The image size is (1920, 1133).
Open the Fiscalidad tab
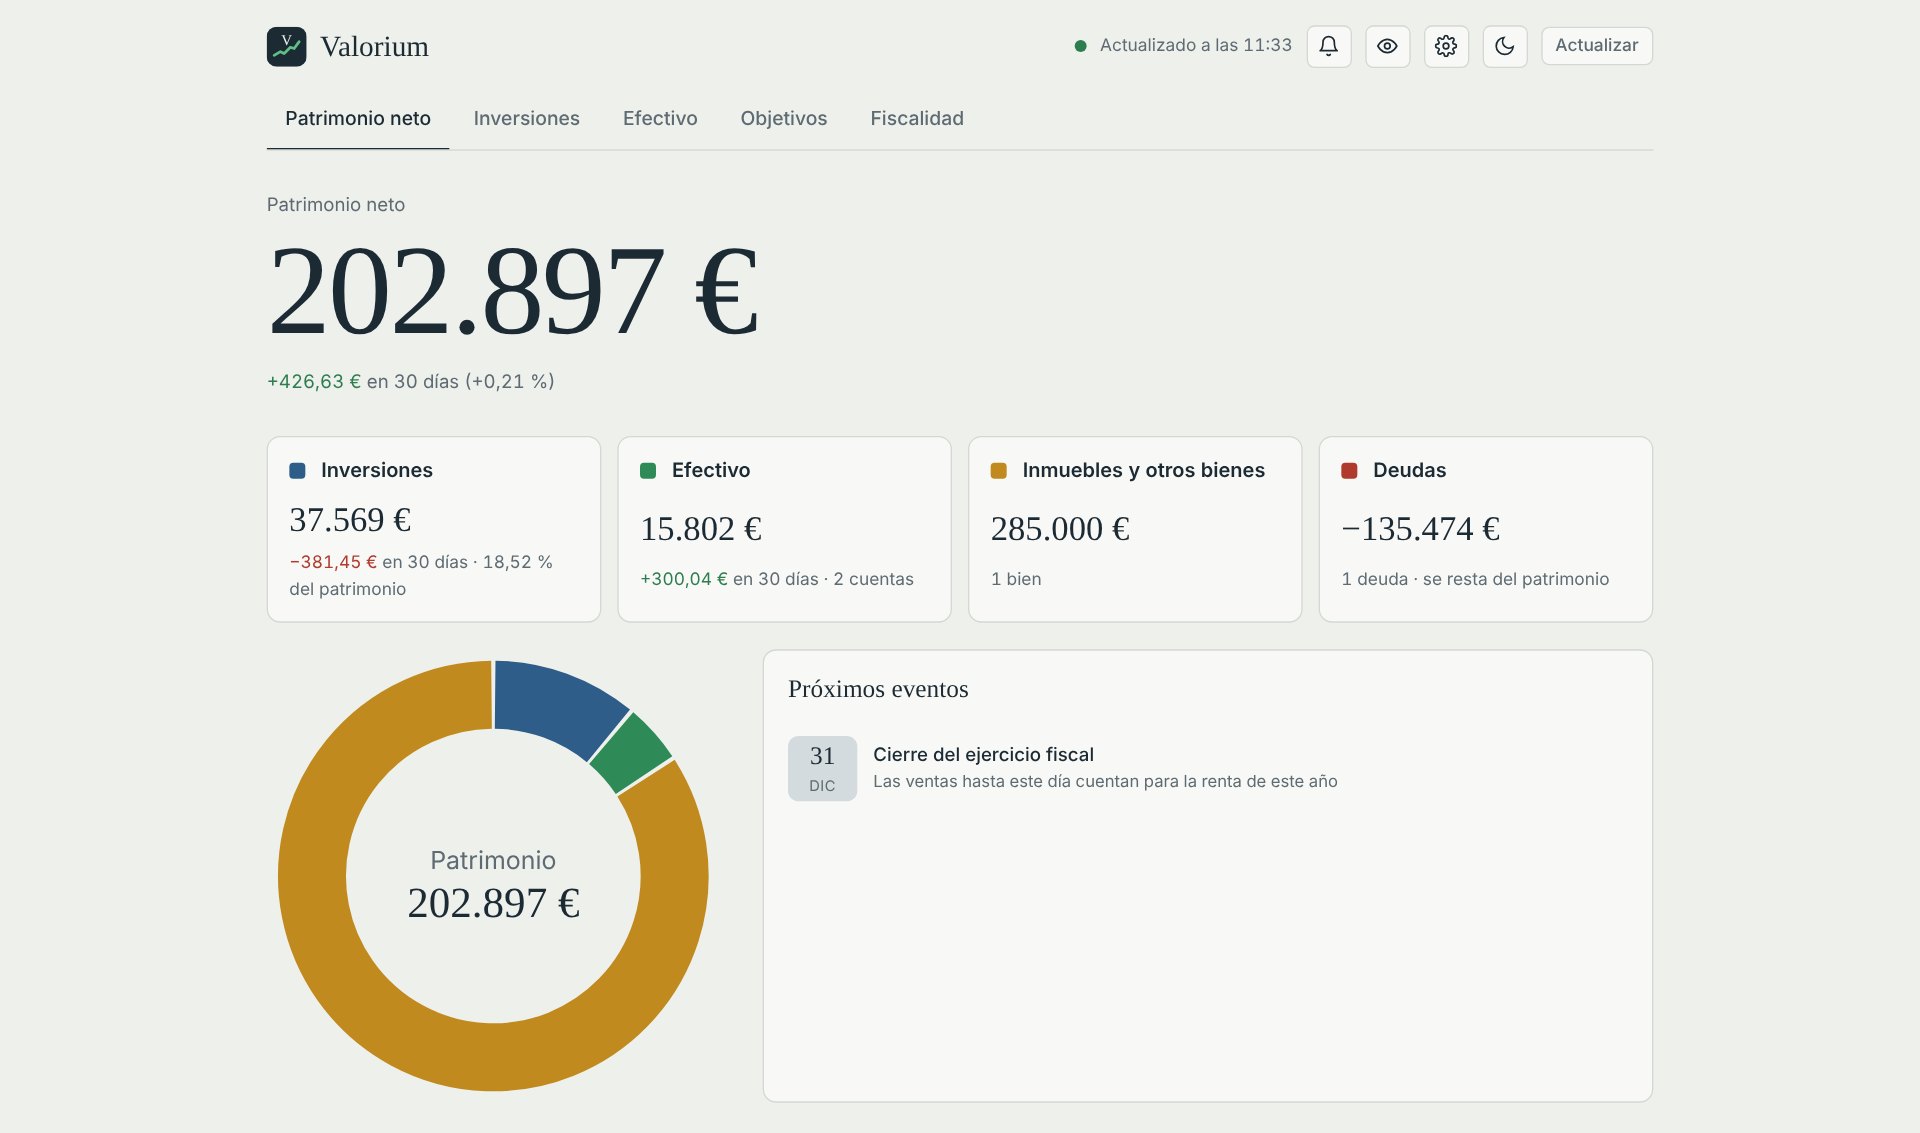[916, 119]
